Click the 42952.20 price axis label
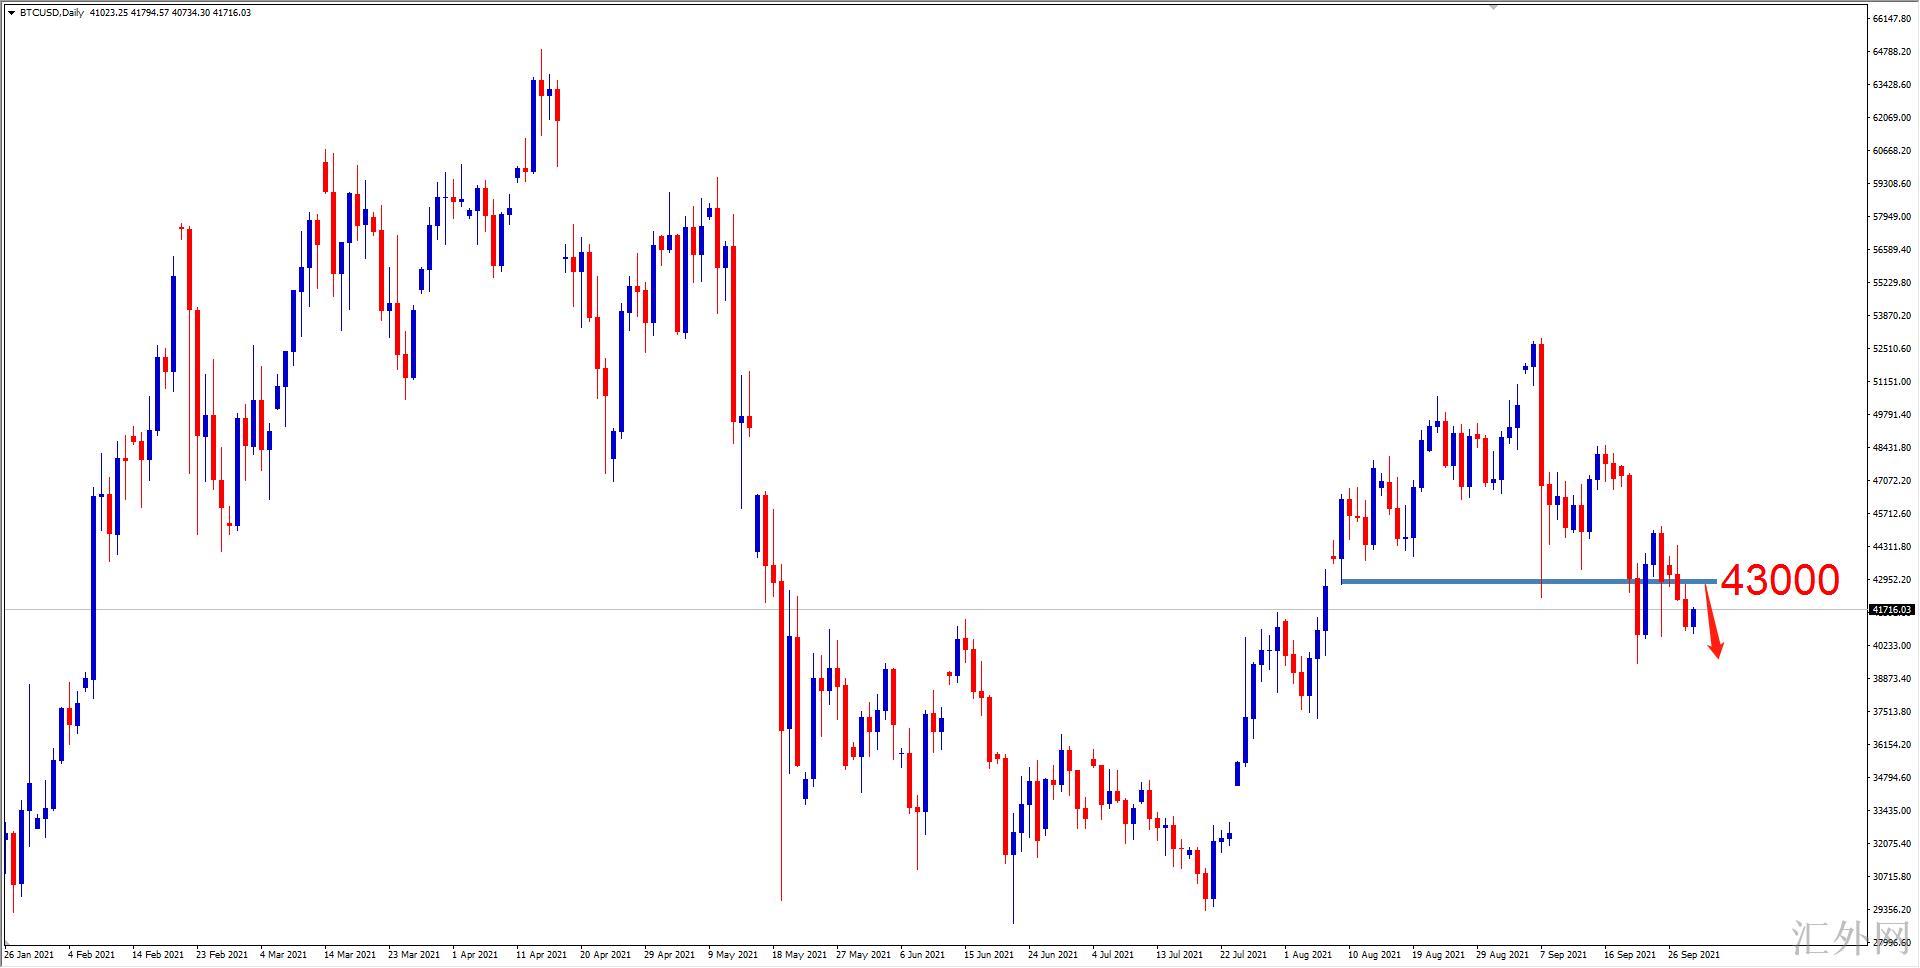The width and height of the screenshot is (1920, 968). coord(1892,580)
